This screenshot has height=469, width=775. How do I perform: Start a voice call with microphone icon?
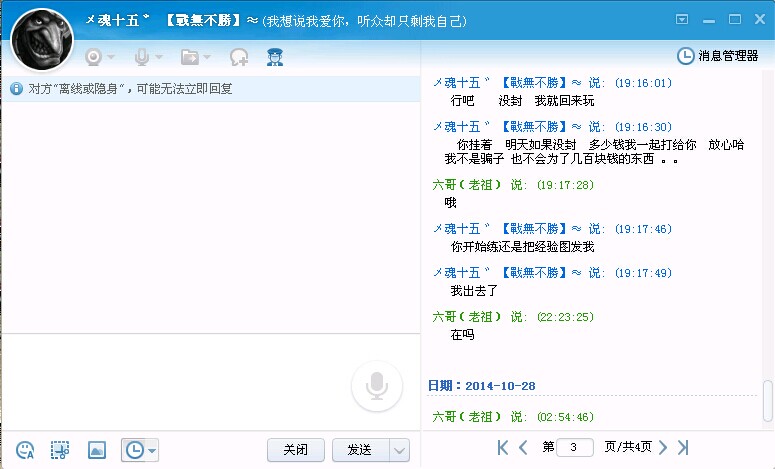tap(142, 57)
